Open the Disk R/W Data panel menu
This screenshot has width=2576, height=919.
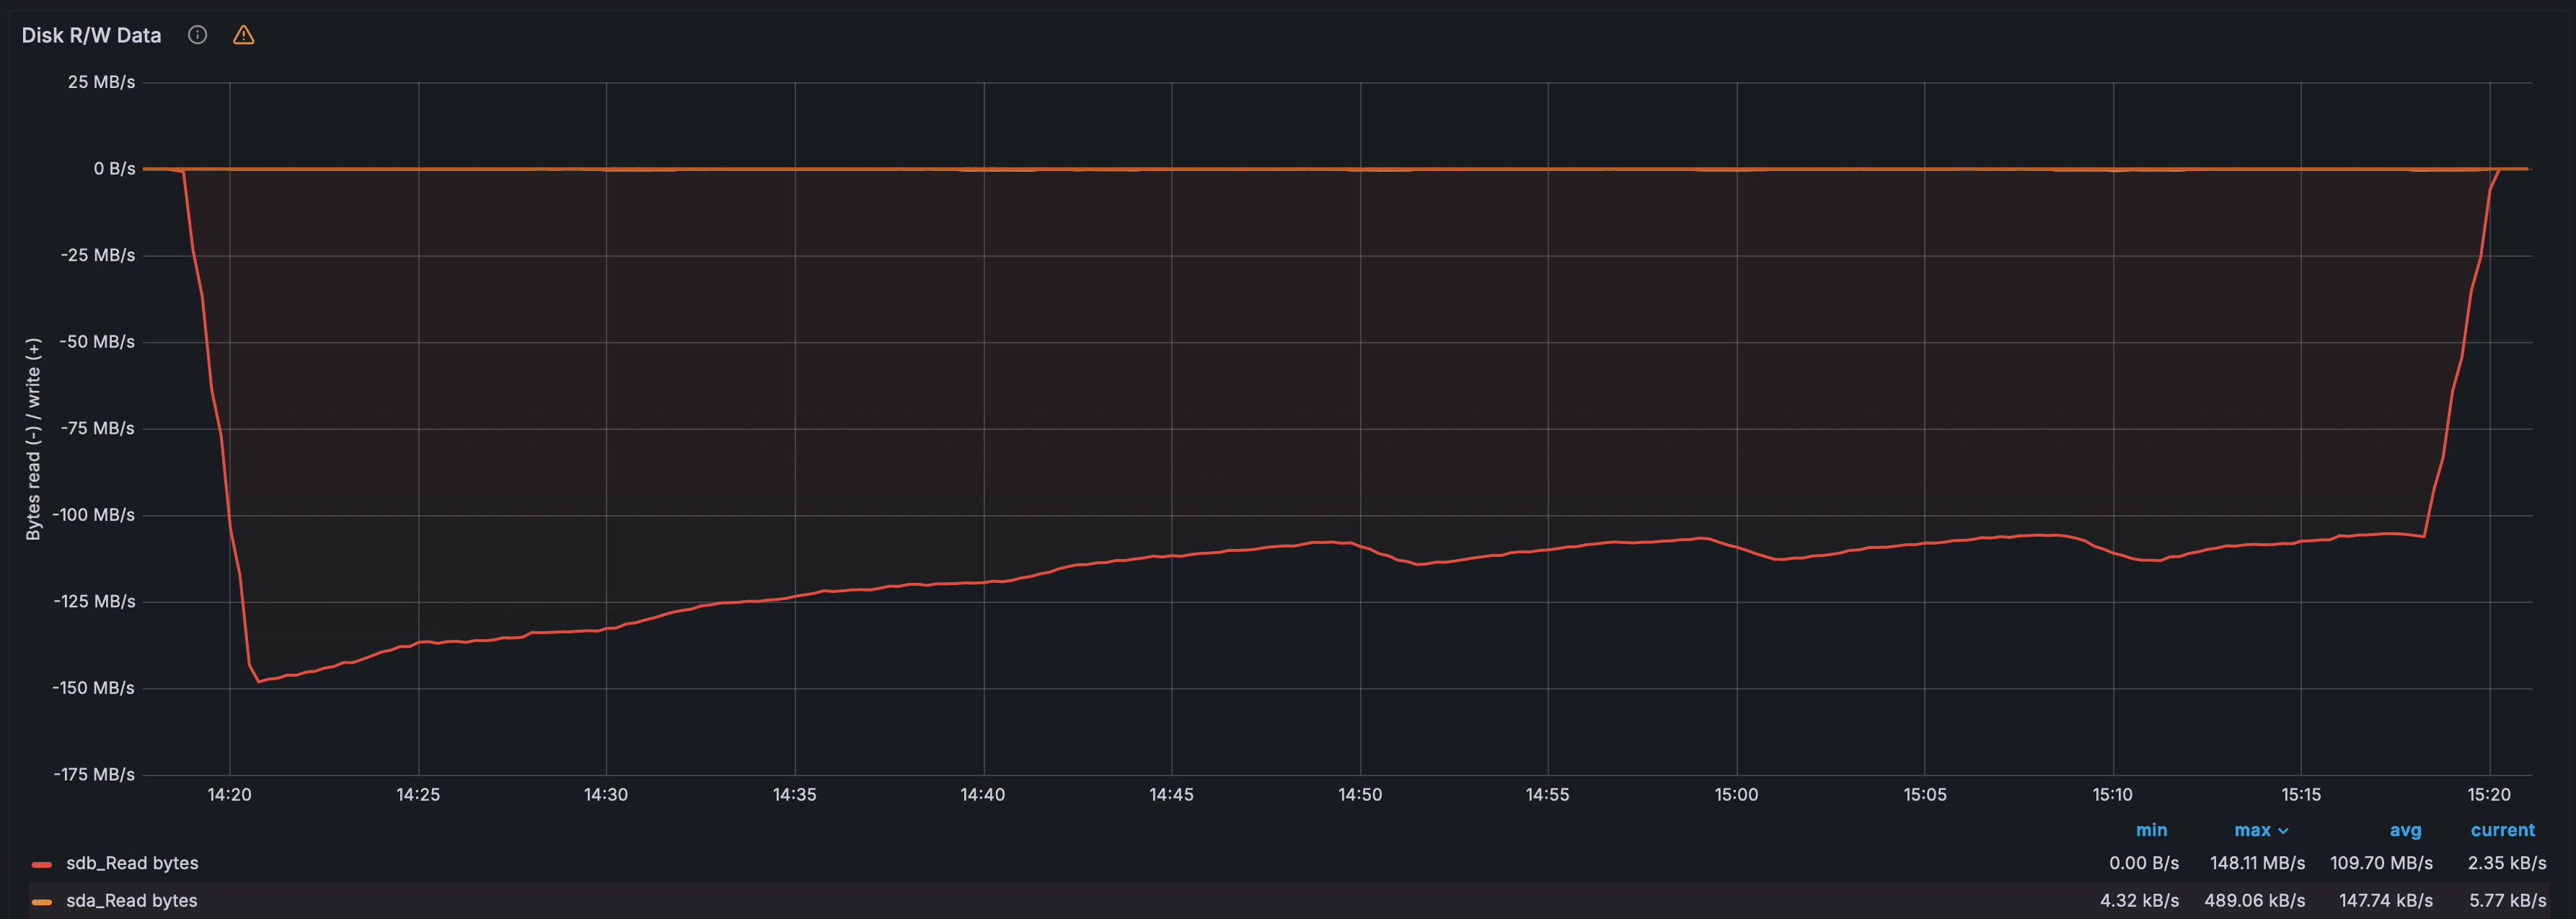pyautogui.click(x=91, y=35)
